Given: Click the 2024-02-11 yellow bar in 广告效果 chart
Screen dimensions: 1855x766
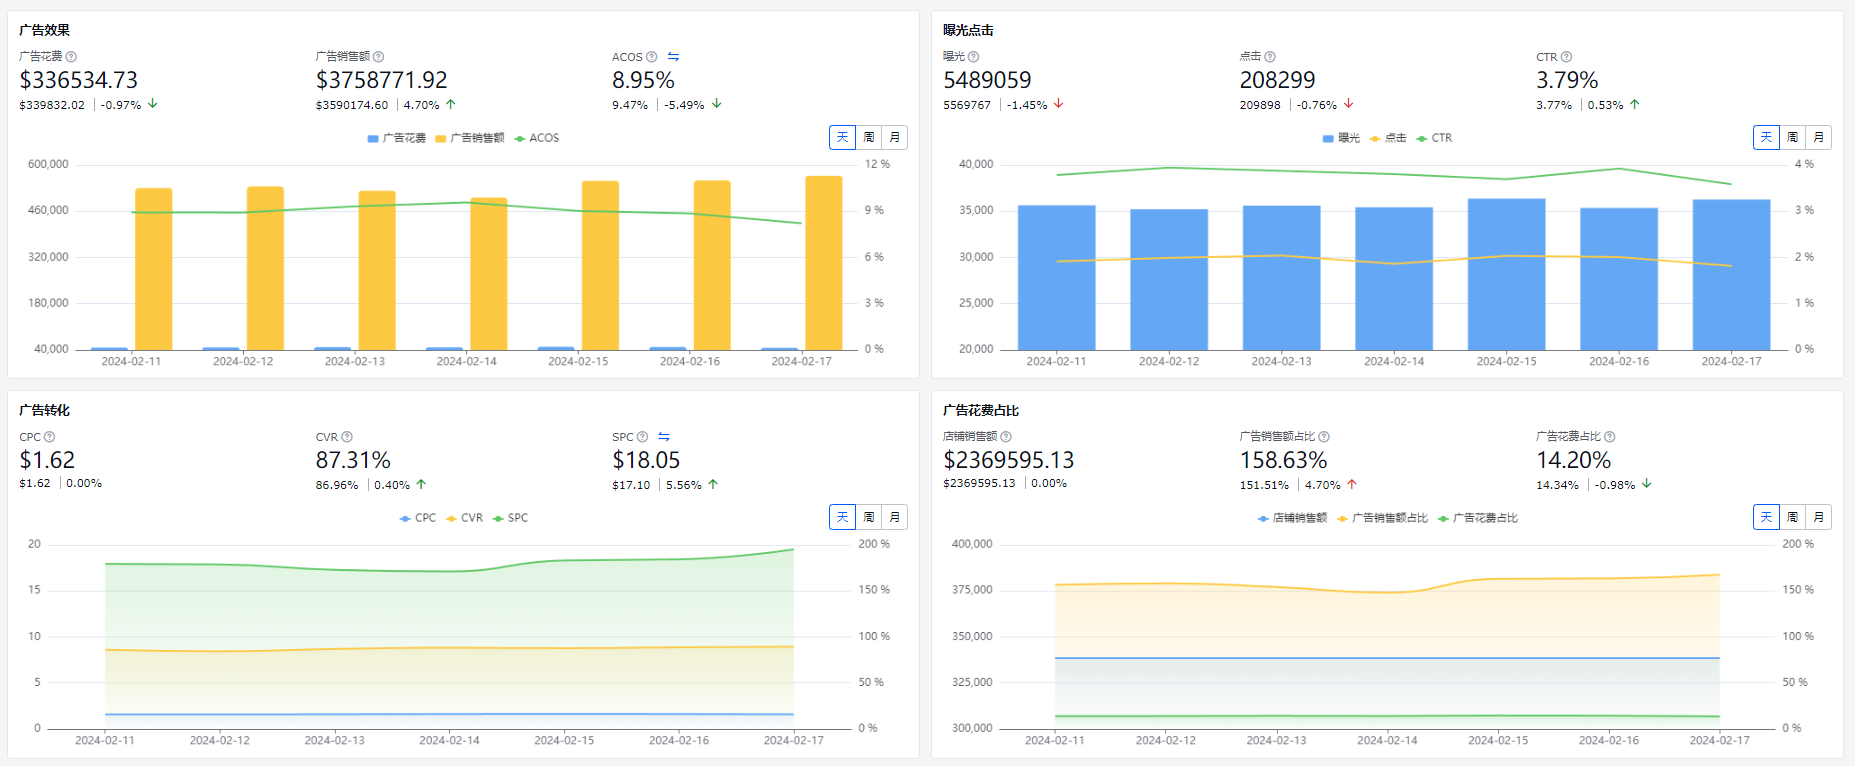Looking at the screenshot, I should (153, 269).
